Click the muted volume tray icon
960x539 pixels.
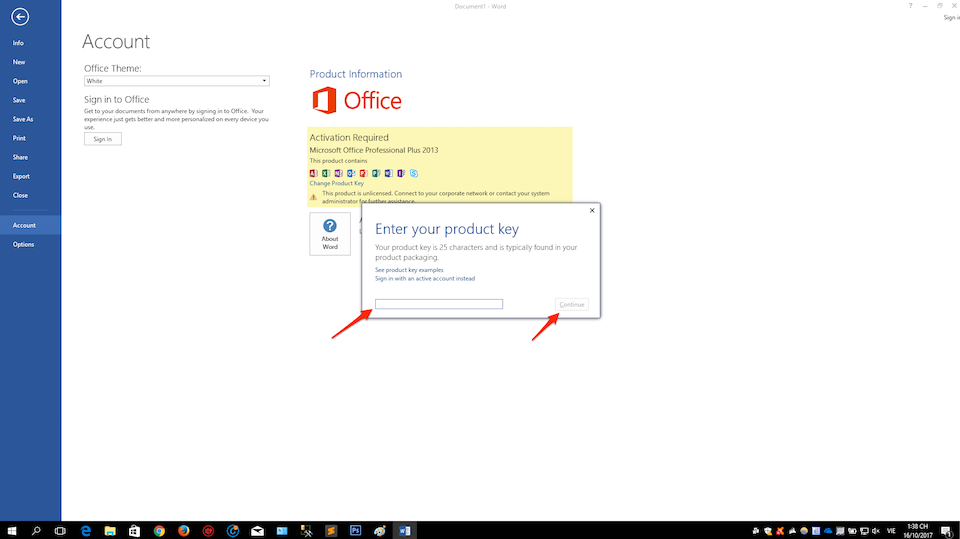coord(876,530)
